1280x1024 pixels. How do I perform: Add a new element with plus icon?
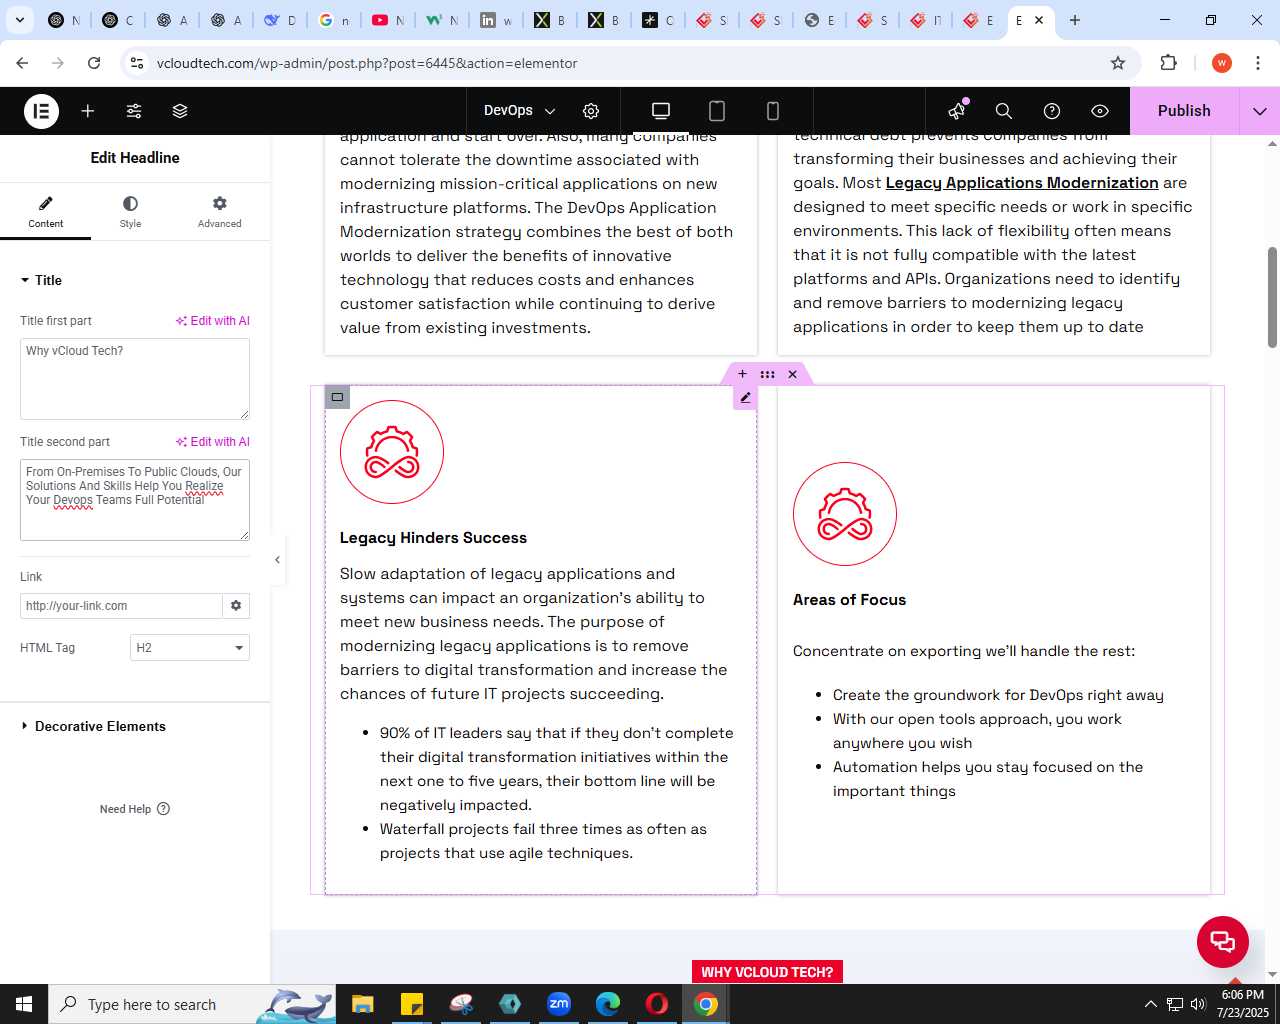[x=88, y=111]
